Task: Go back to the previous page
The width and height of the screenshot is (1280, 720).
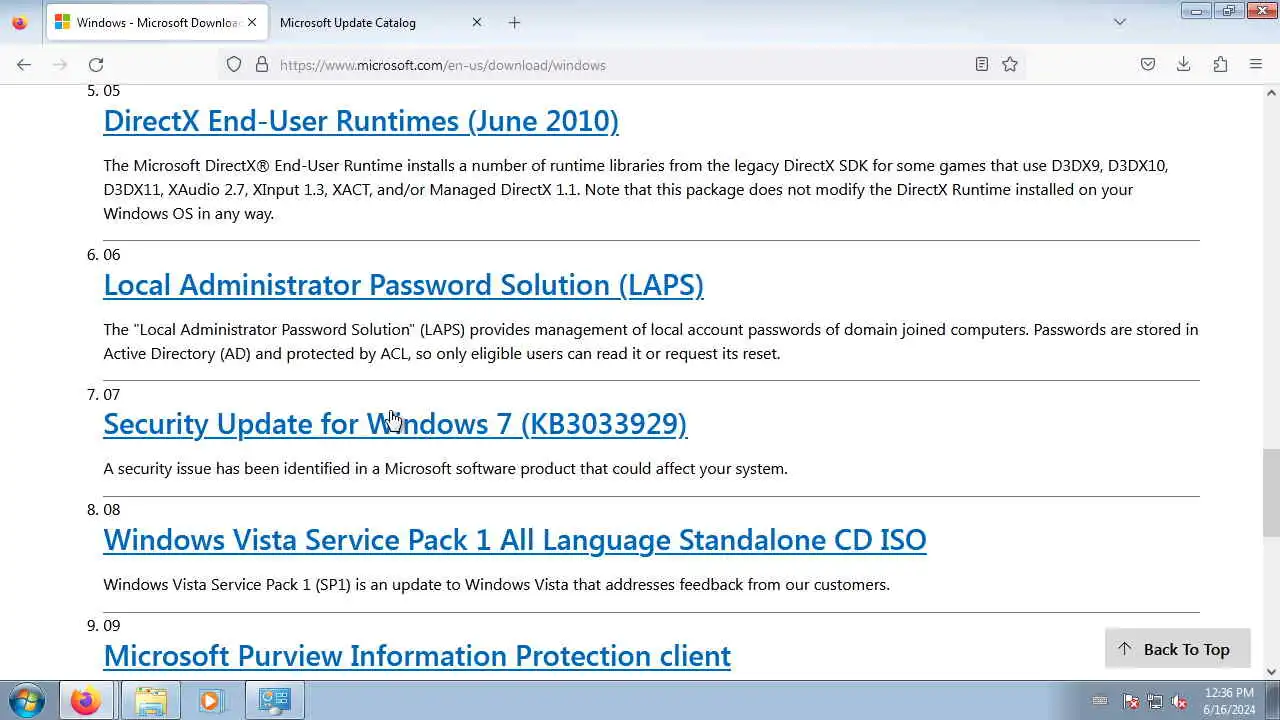Action: (24, 64)
